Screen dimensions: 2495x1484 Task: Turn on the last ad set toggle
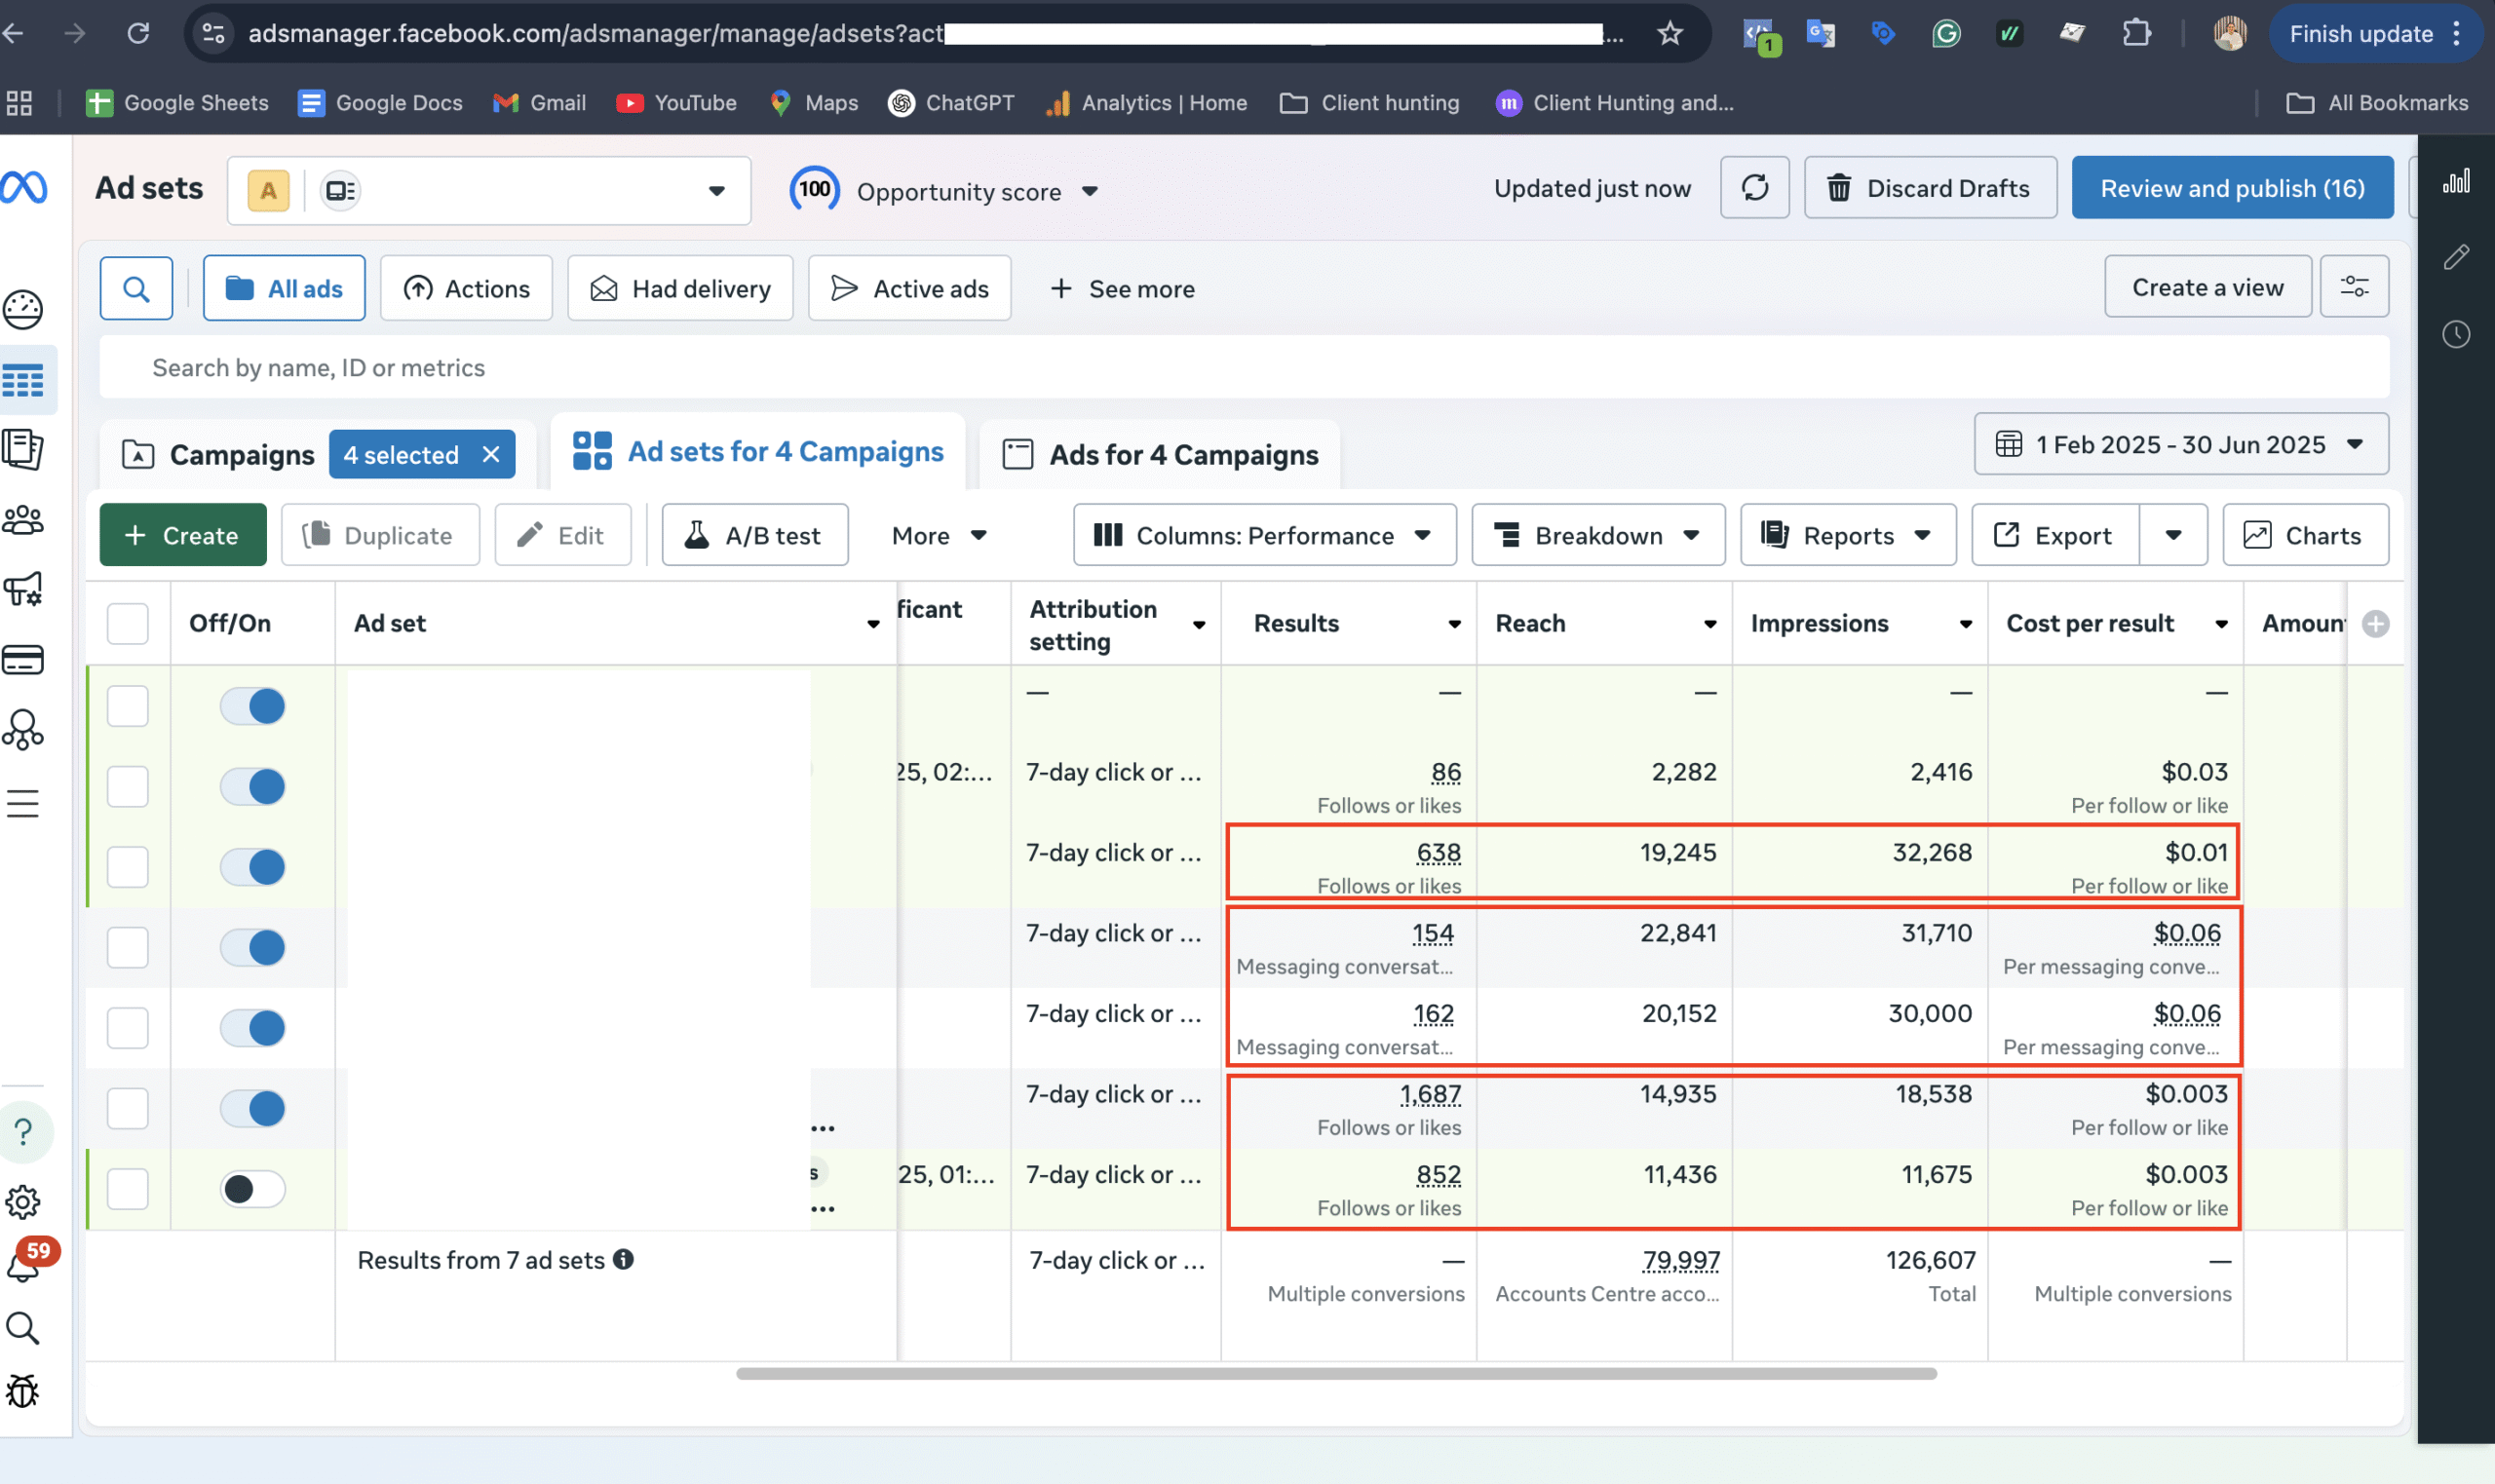(x=252, y=1189)
